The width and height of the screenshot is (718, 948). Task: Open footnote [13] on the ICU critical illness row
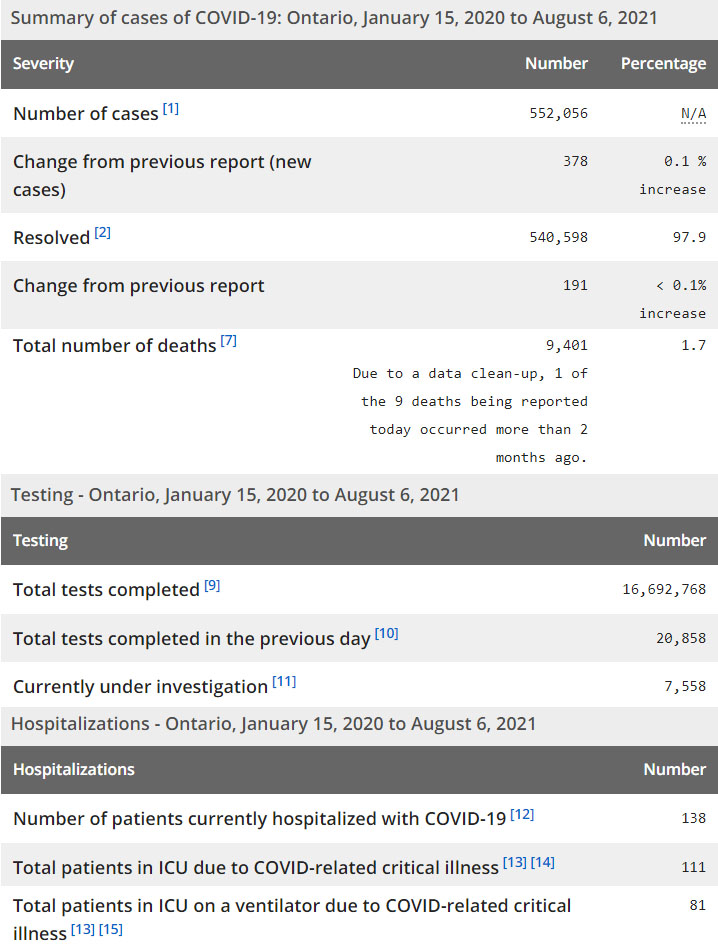514,863
